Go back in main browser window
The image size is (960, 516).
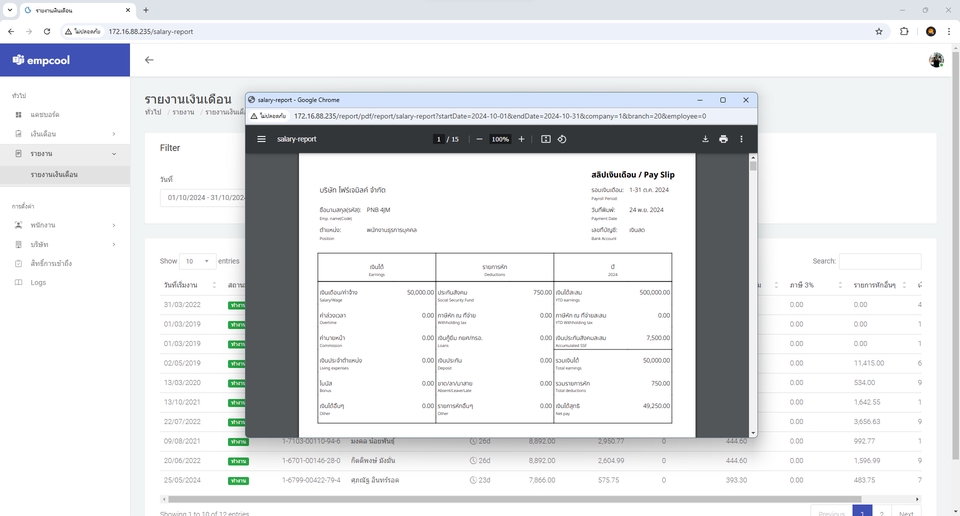click(11, 31)
